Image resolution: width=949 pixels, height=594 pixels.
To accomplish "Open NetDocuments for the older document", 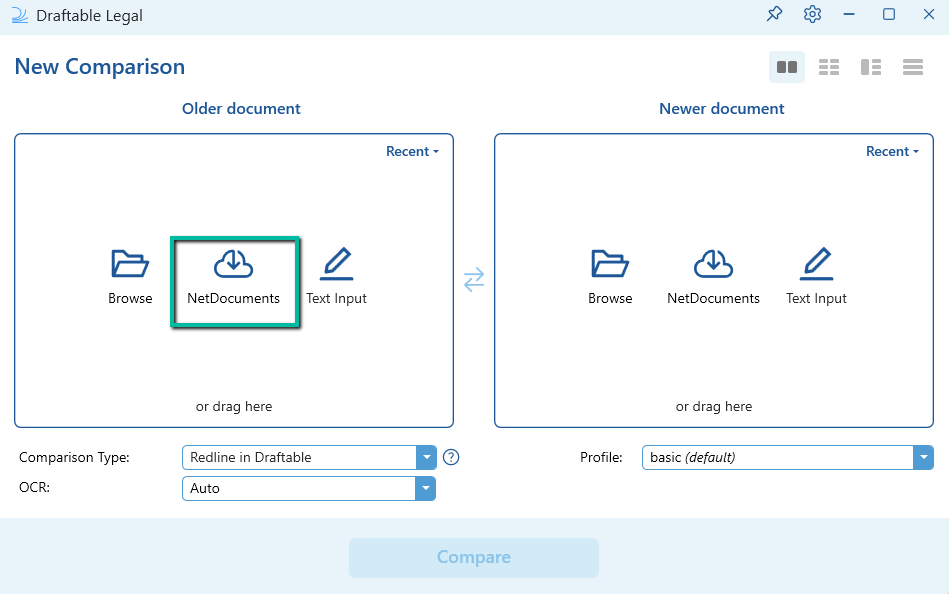I will pyautogui.click(x=234, y=277).
